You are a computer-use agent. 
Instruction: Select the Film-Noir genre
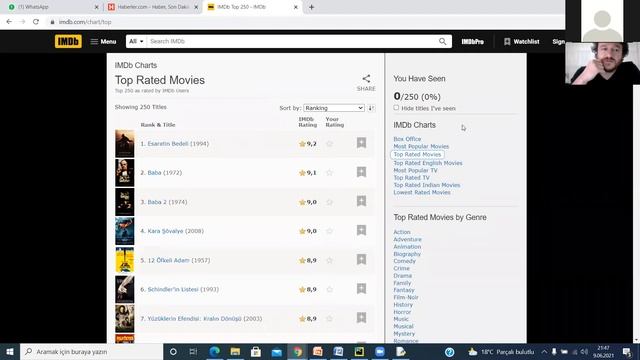point(406,297)
